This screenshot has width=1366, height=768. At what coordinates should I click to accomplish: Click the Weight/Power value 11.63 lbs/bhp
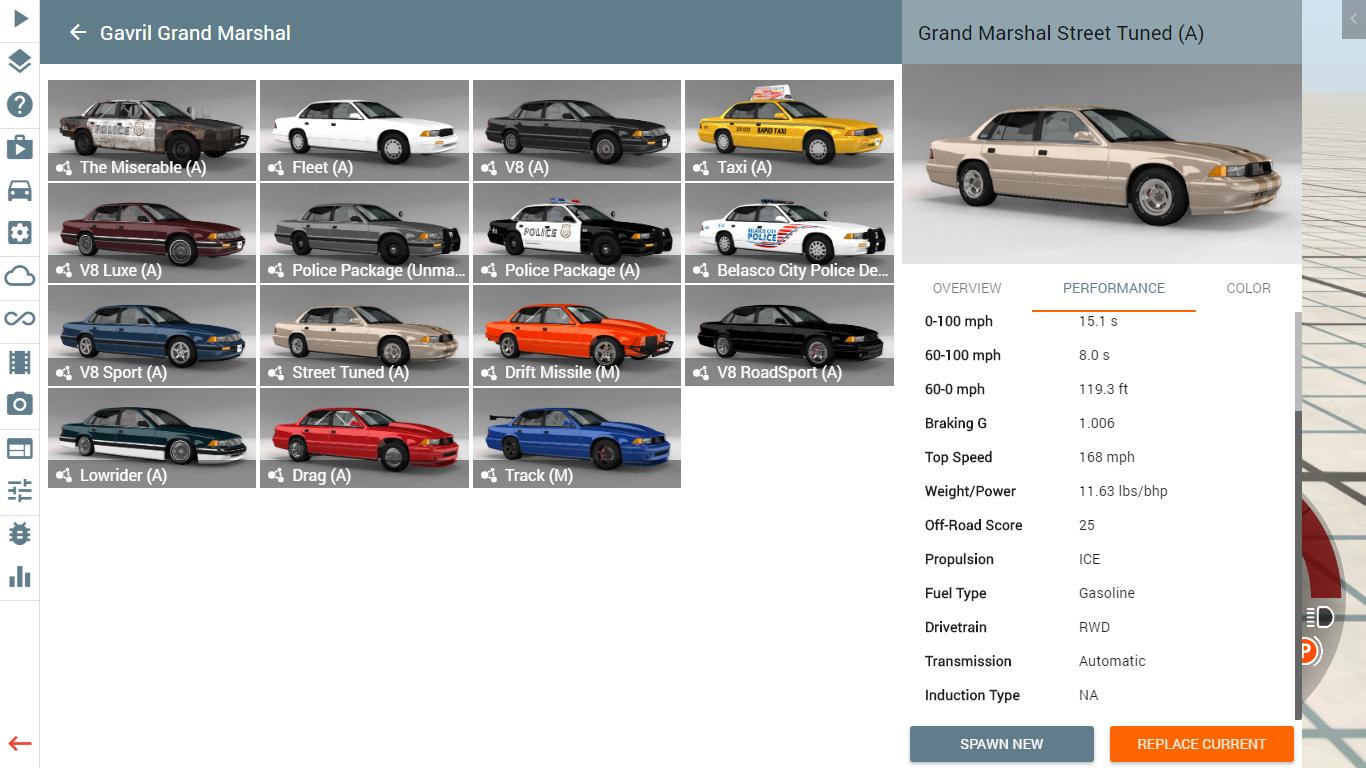click(x=1123, y=491)
